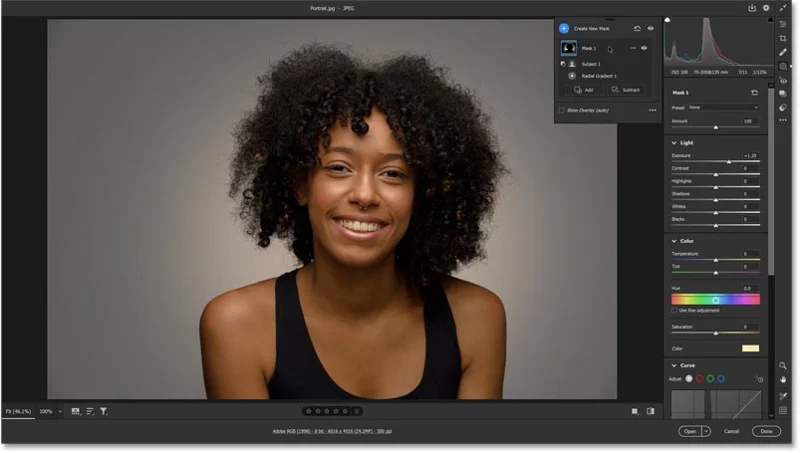The width and height of the screenshot is (800, 453).
Task: Hide Mask 1 using its eye icon
Action: (x=644, y=48)
